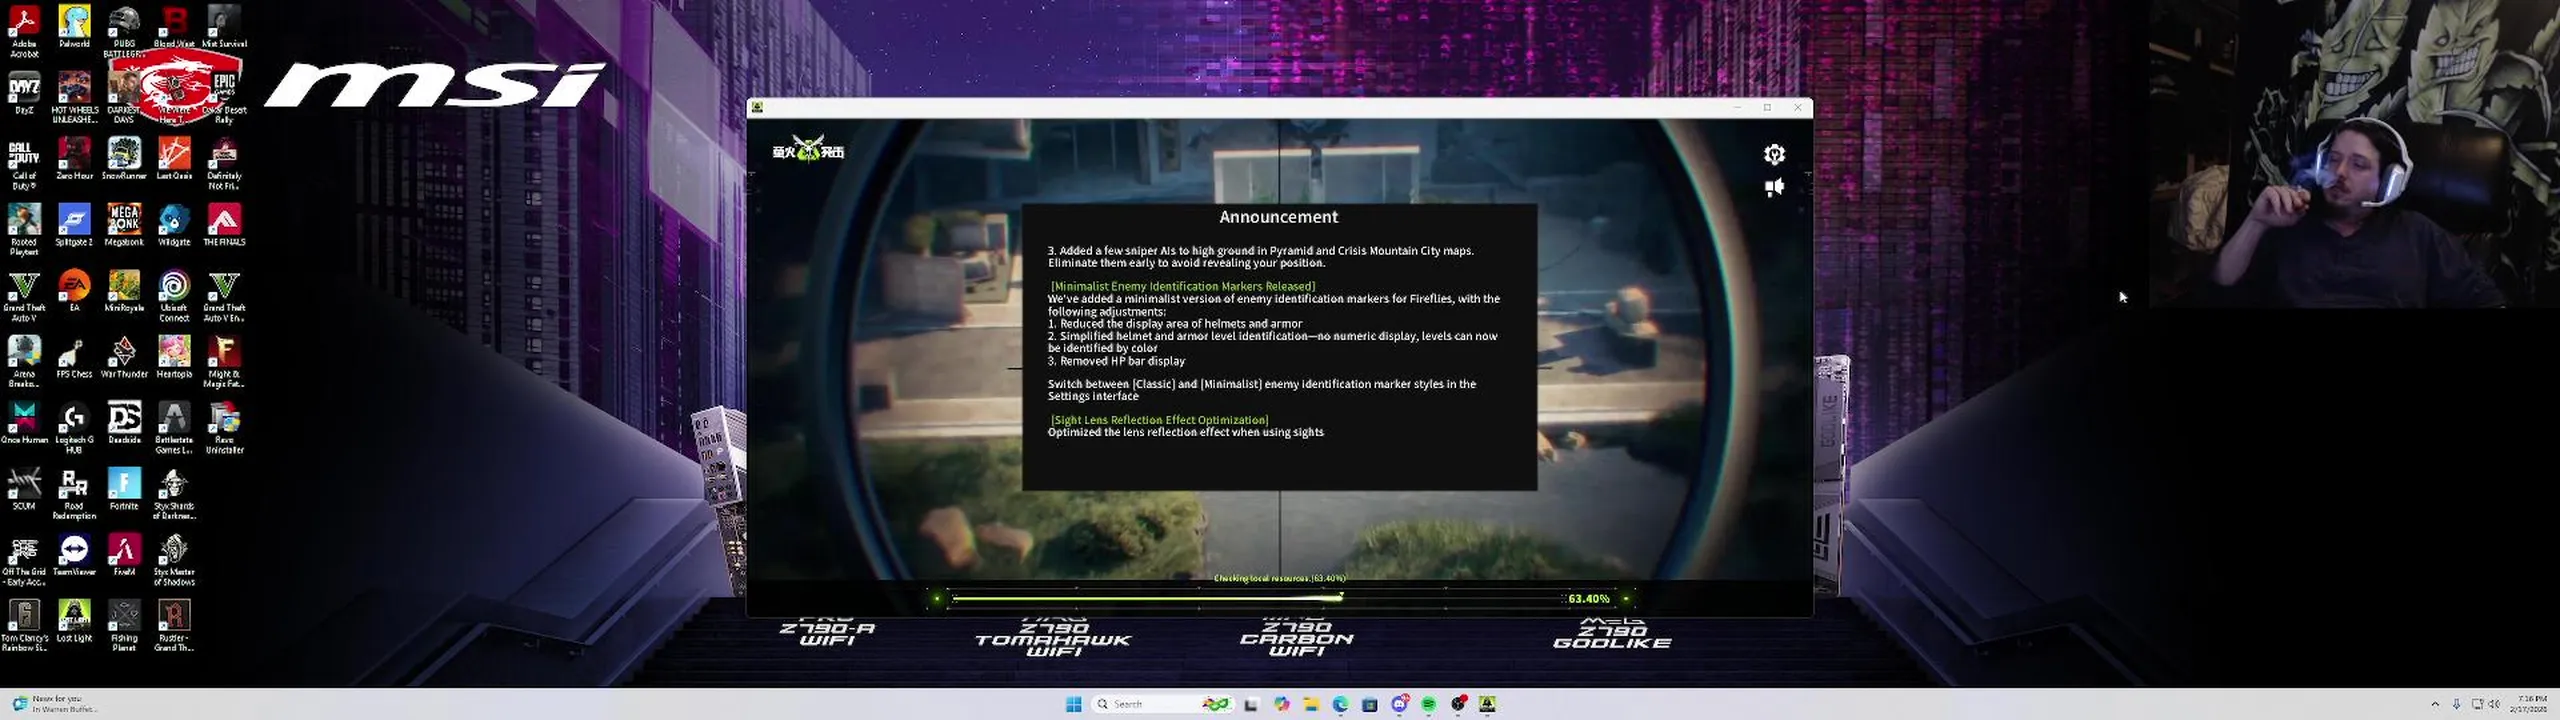The image size is (2560, 720).
Task: Open PUBG Battlegrounds desktop shortcut
Action: pyautogui.click(x=124, y=30)
